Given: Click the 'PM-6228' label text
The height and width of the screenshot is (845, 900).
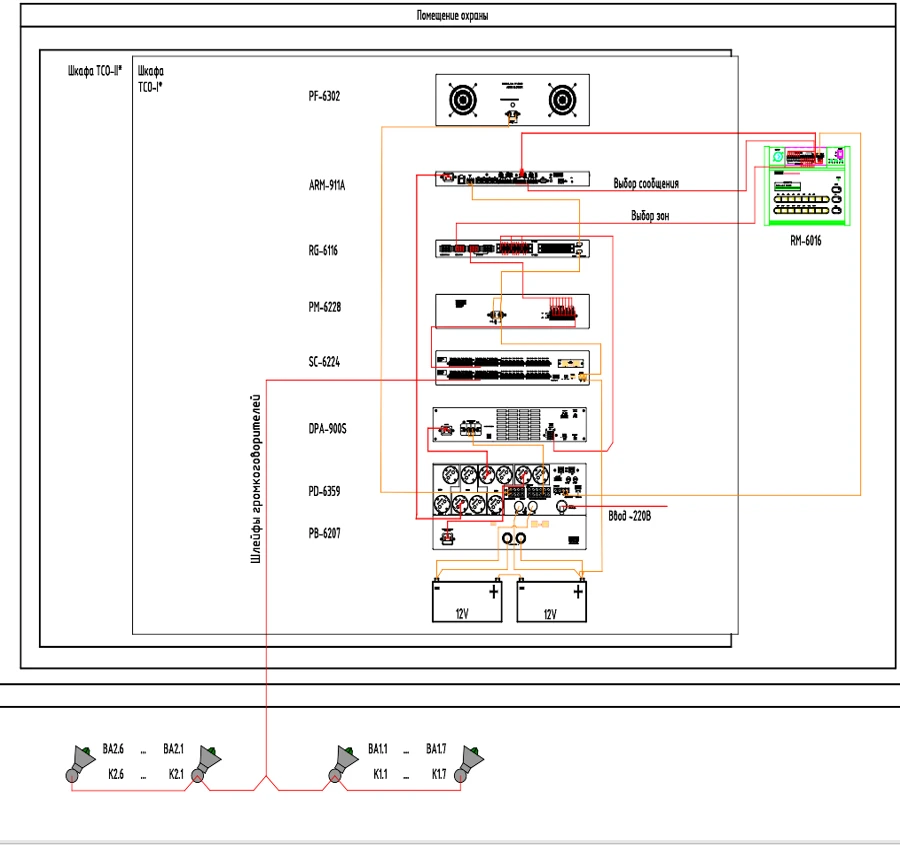Looking at the screenshot, I should tap(325, 307).
